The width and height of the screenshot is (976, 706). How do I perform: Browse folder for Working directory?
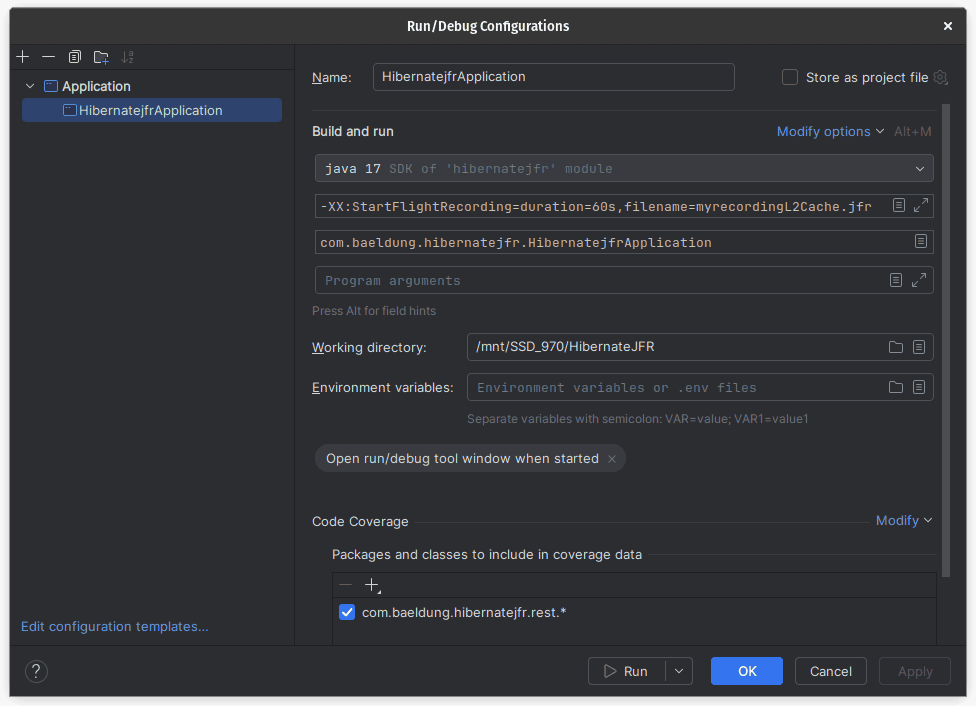(x=896, y=347)
